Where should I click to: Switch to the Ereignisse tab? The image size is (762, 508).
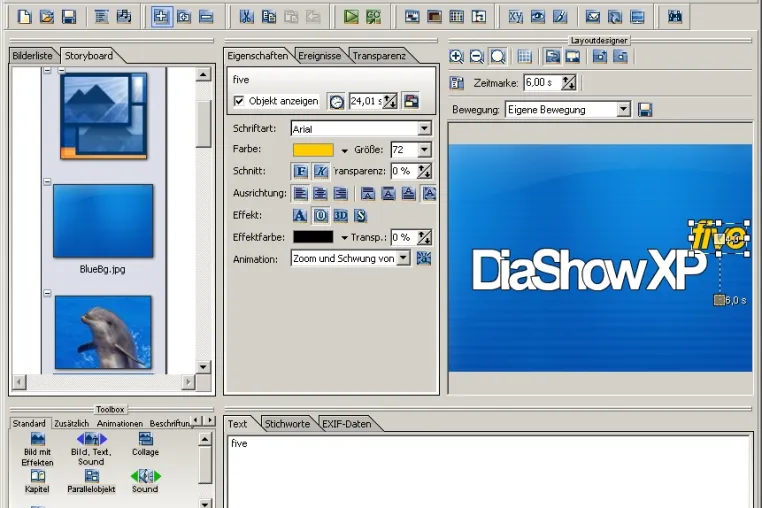(x=319, y=56)
